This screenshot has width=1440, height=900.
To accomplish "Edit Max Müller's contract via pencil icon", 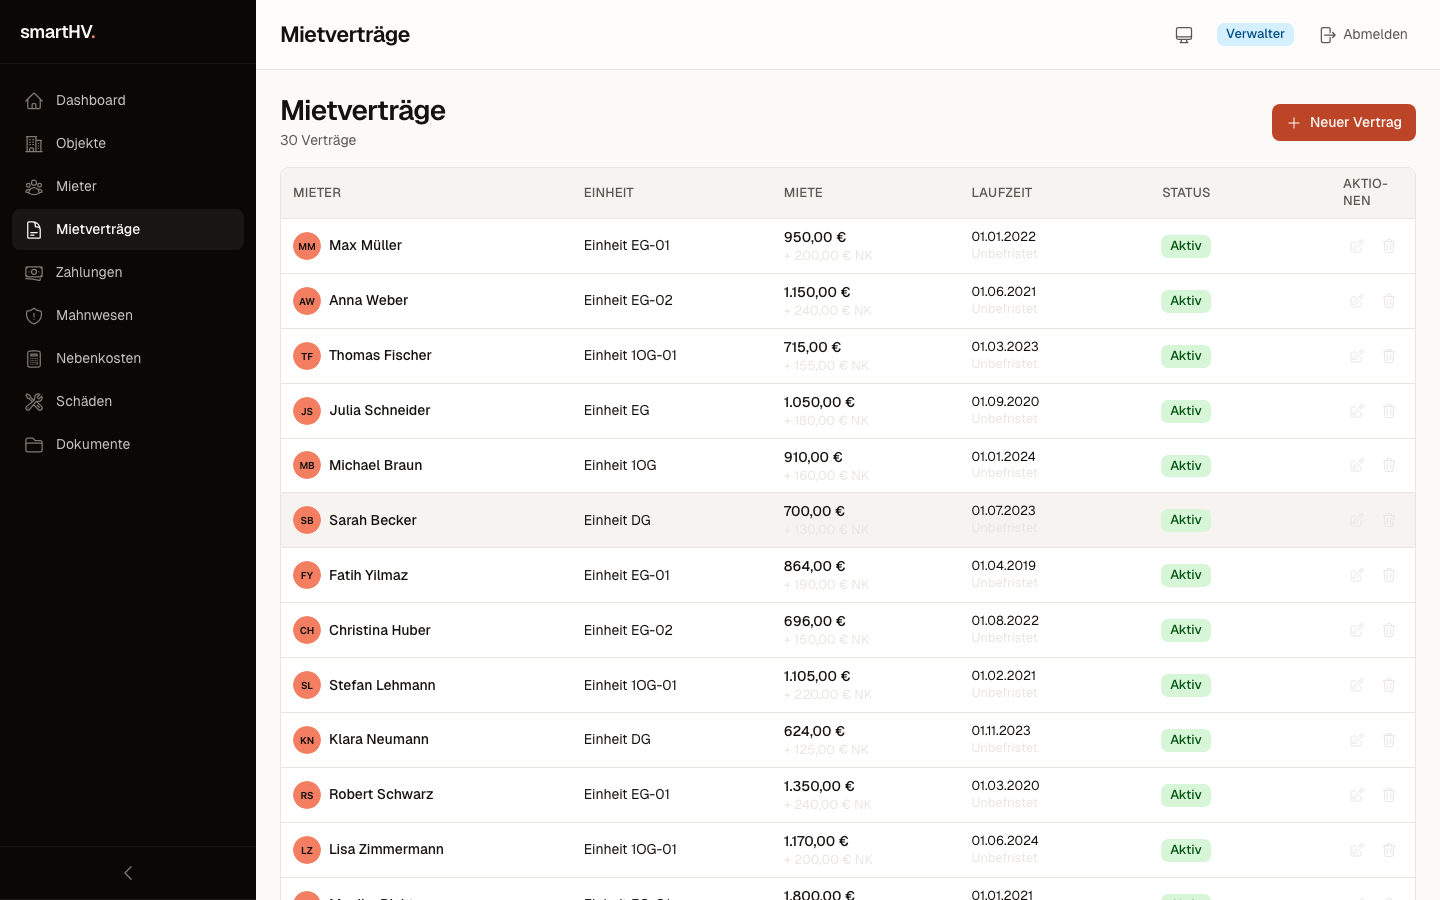I will 1357,245.
